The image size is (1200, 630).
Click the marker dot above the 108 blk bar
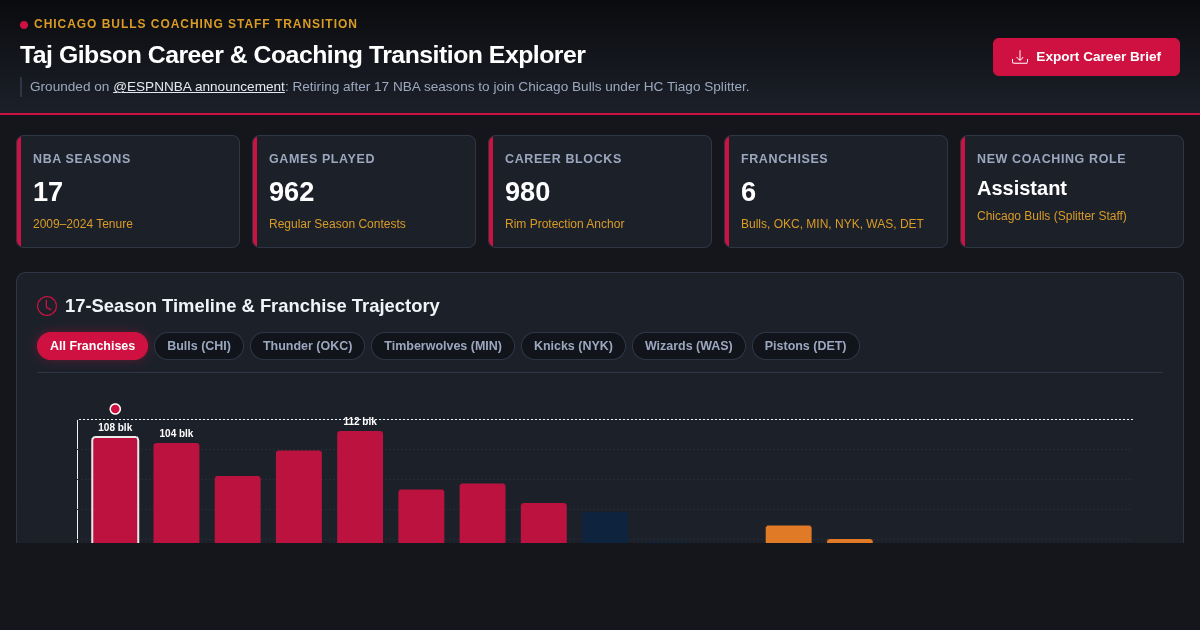115,409
